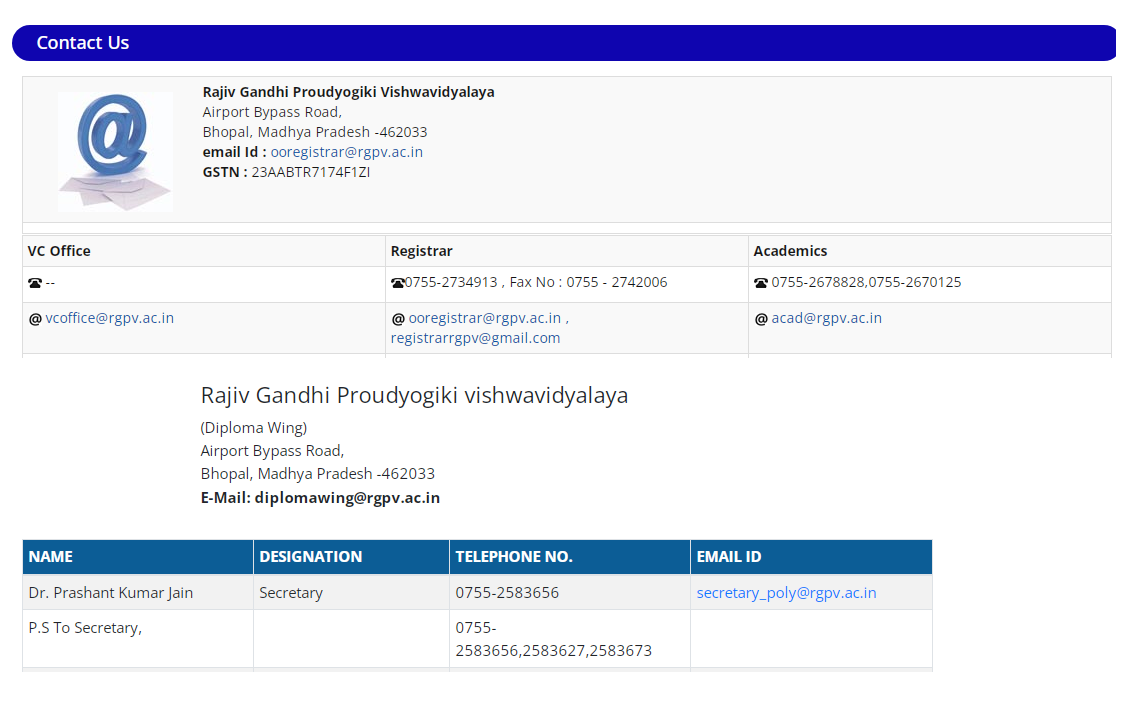Click the TELEPHONE NO. column header
The width and height of the screenshot is (1132, 721).
570,556
